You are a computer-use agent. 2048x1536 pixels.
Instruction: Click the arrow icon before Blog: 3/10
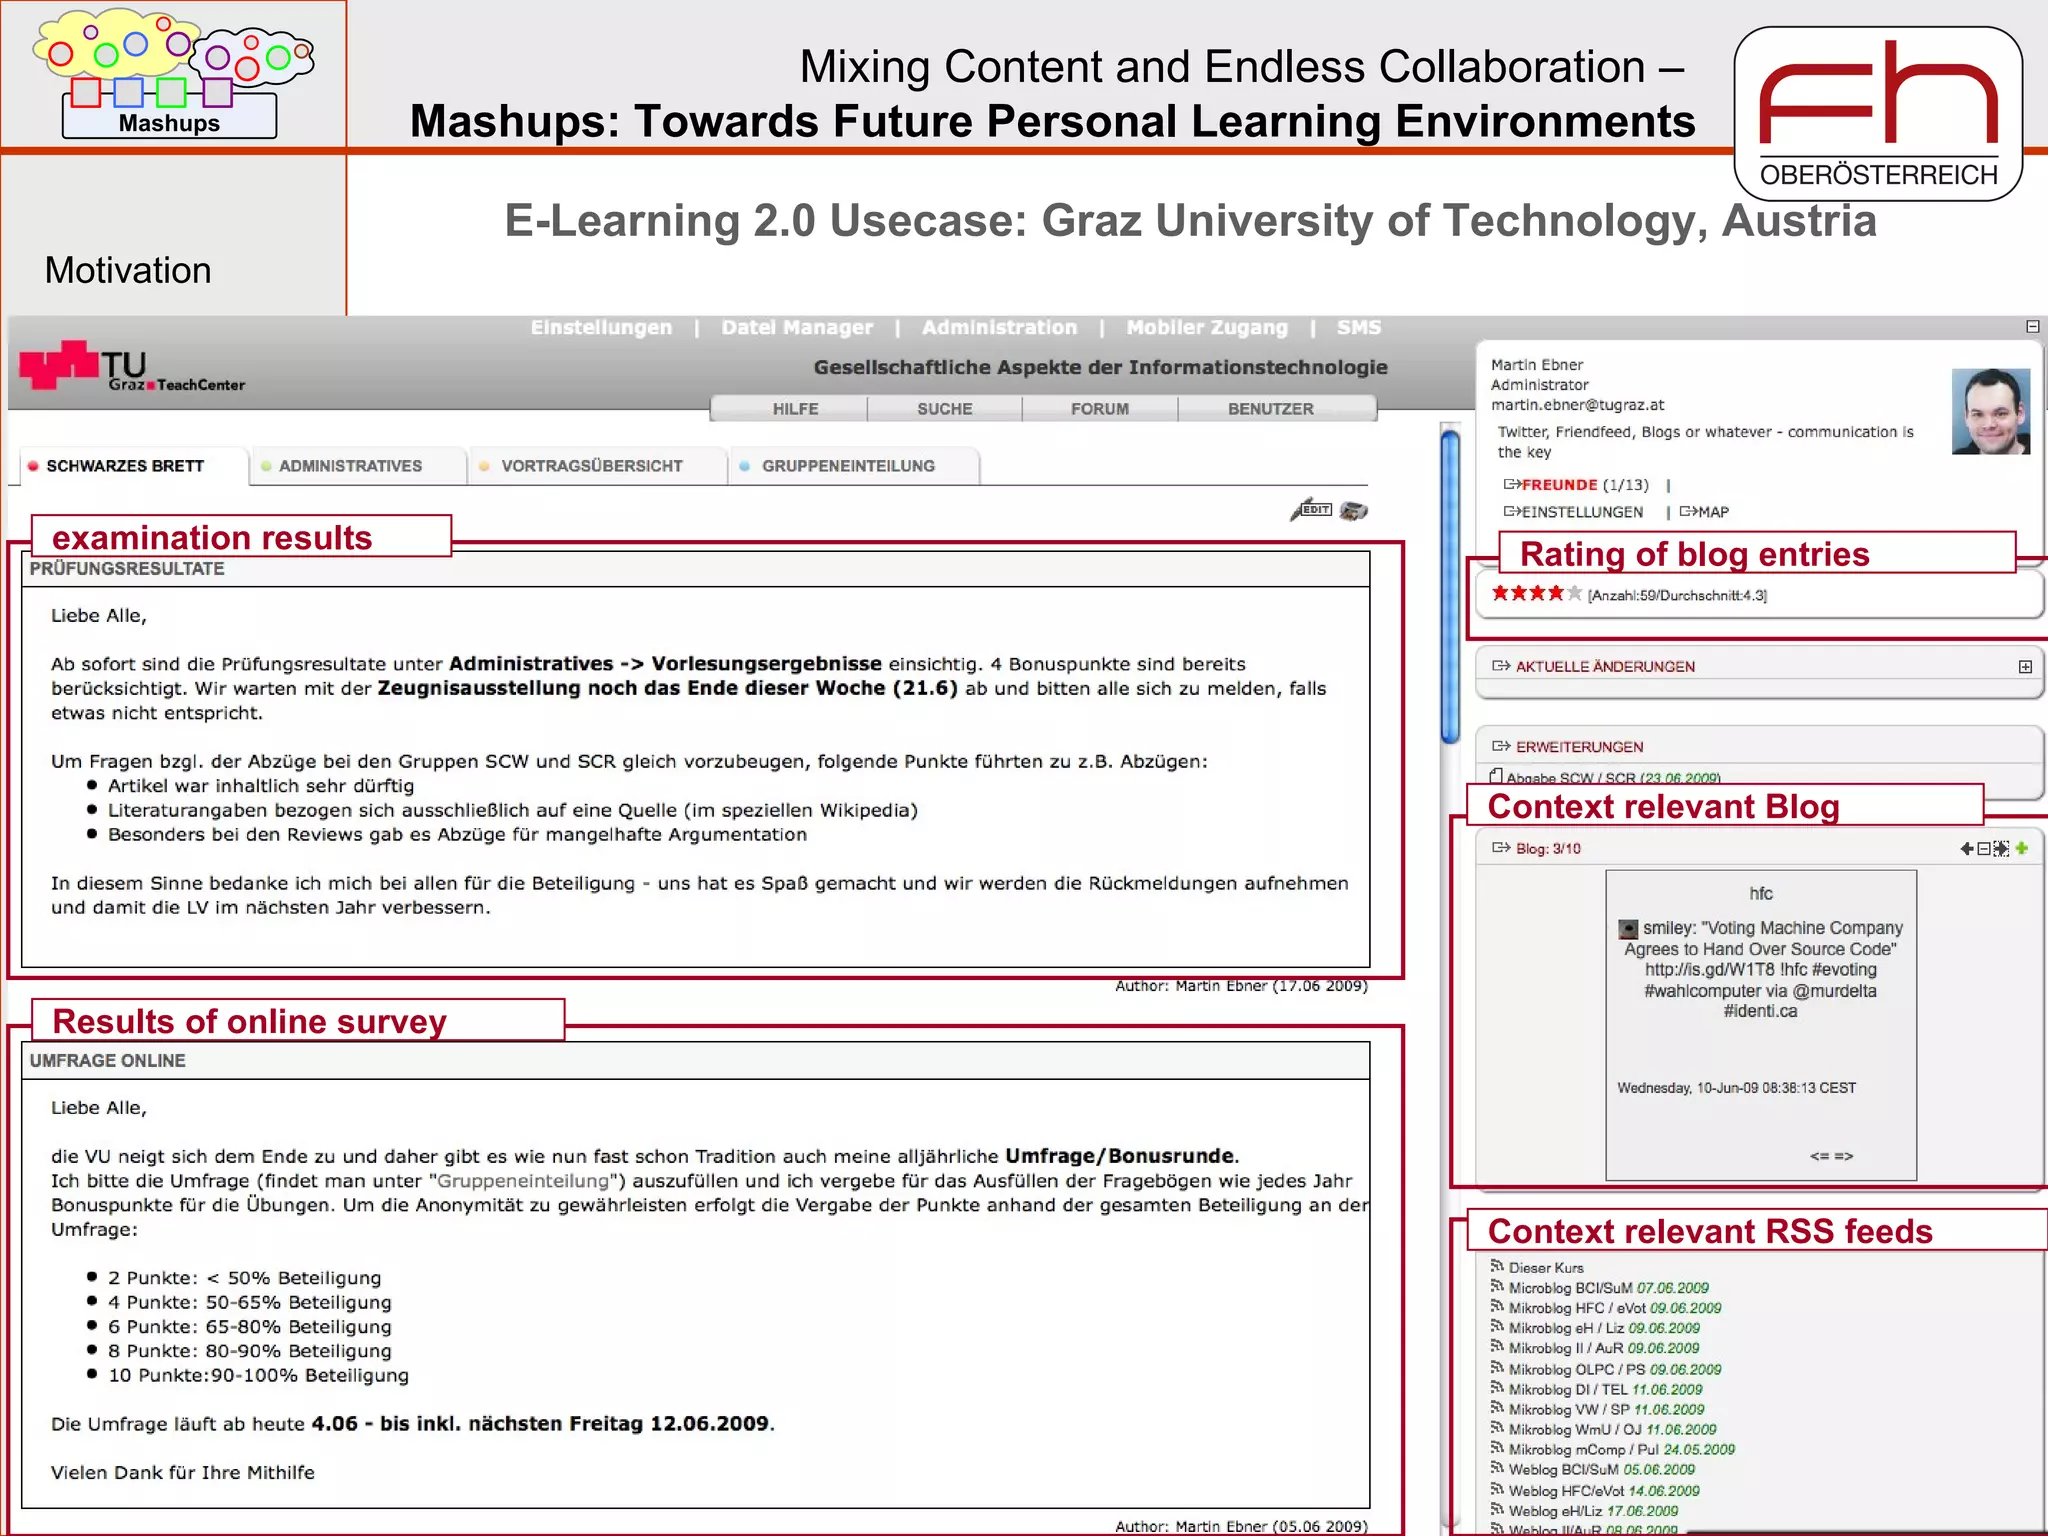coord(1500,848)
